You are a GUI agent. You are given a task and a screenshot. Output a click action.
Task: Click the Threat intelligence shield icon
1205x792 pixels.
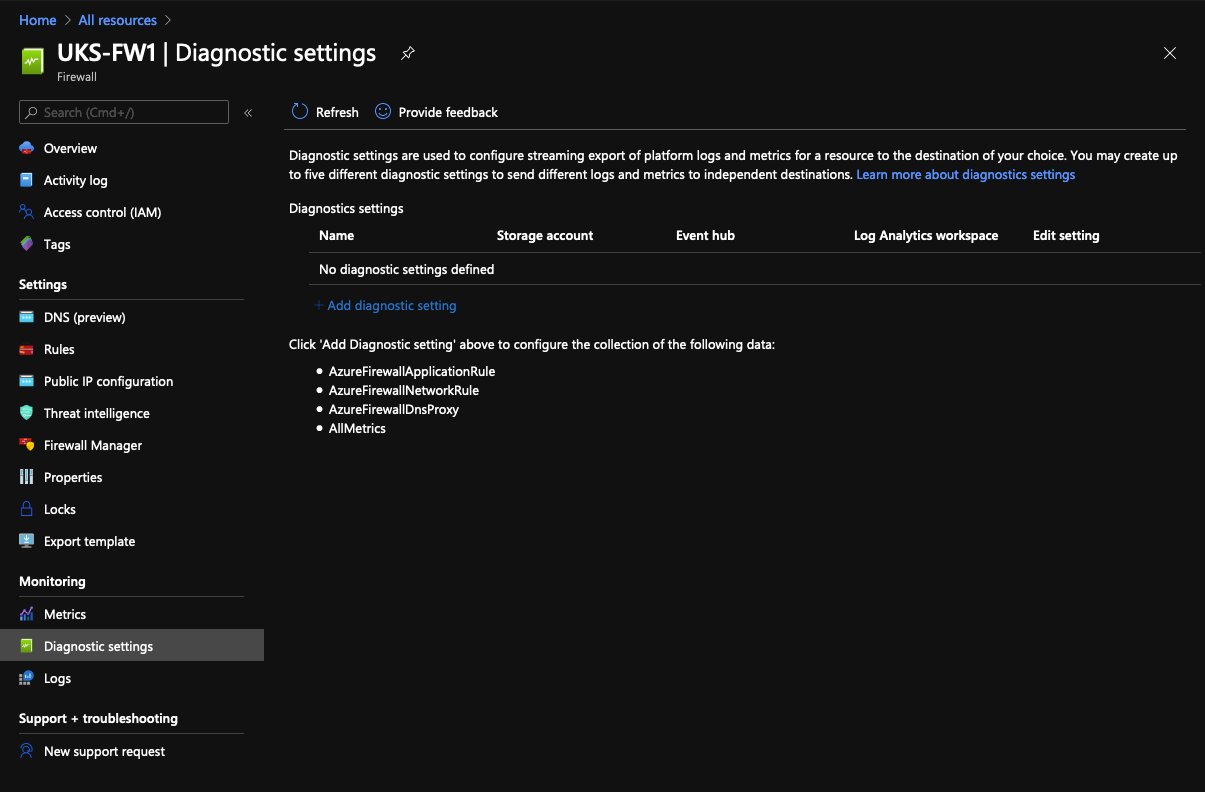coord(27,413)
